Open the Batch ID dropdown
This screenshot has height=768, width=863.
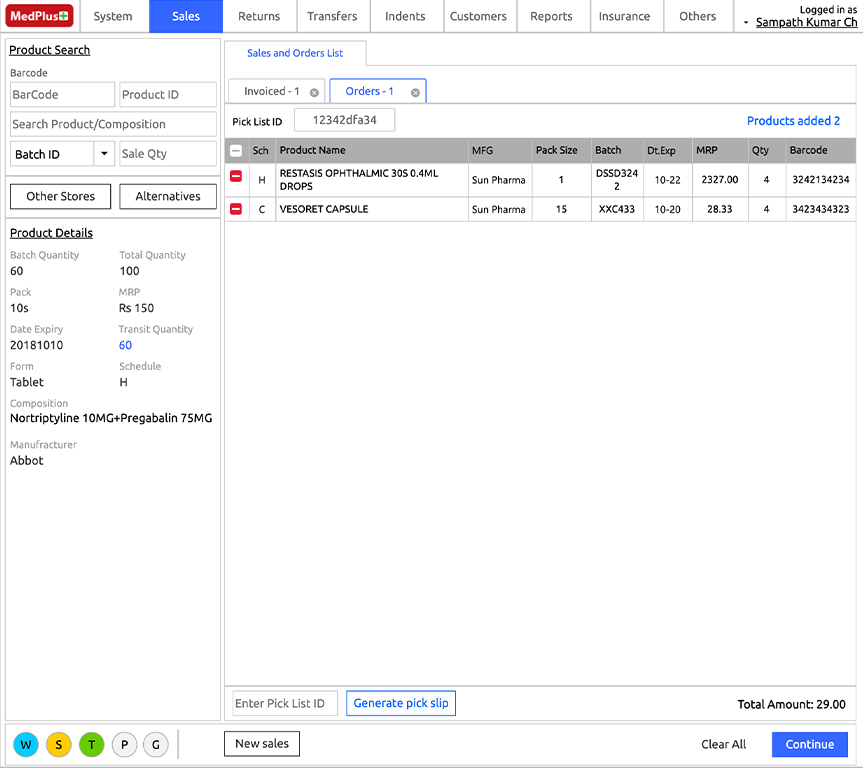(104, 154)
